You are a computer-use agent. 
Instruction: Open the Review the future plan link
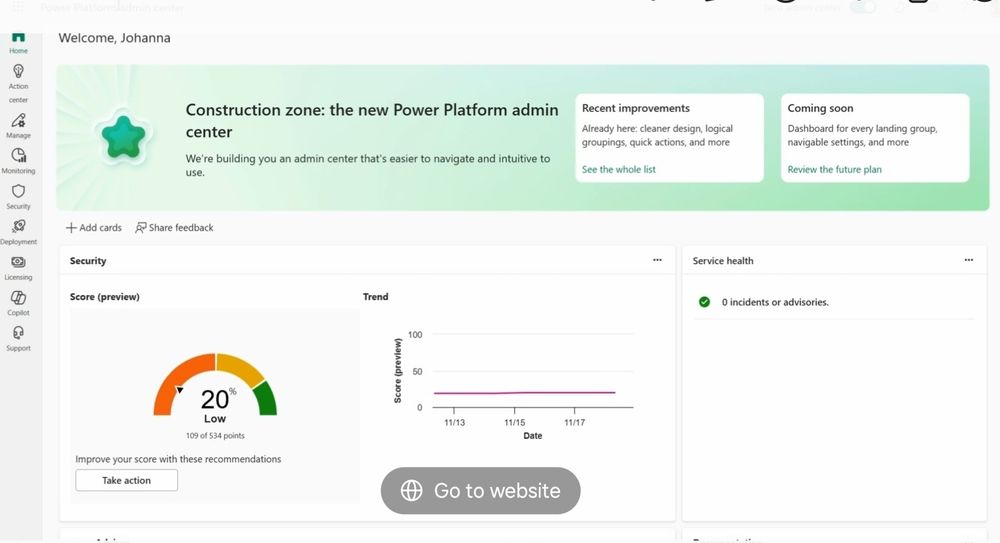(834, 169)
